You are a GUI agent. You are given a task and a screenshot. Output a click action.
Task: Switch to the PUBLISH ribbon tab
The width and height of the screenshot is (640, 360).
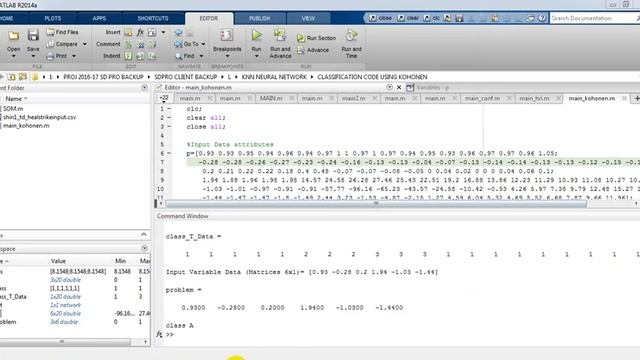(260, 18)
